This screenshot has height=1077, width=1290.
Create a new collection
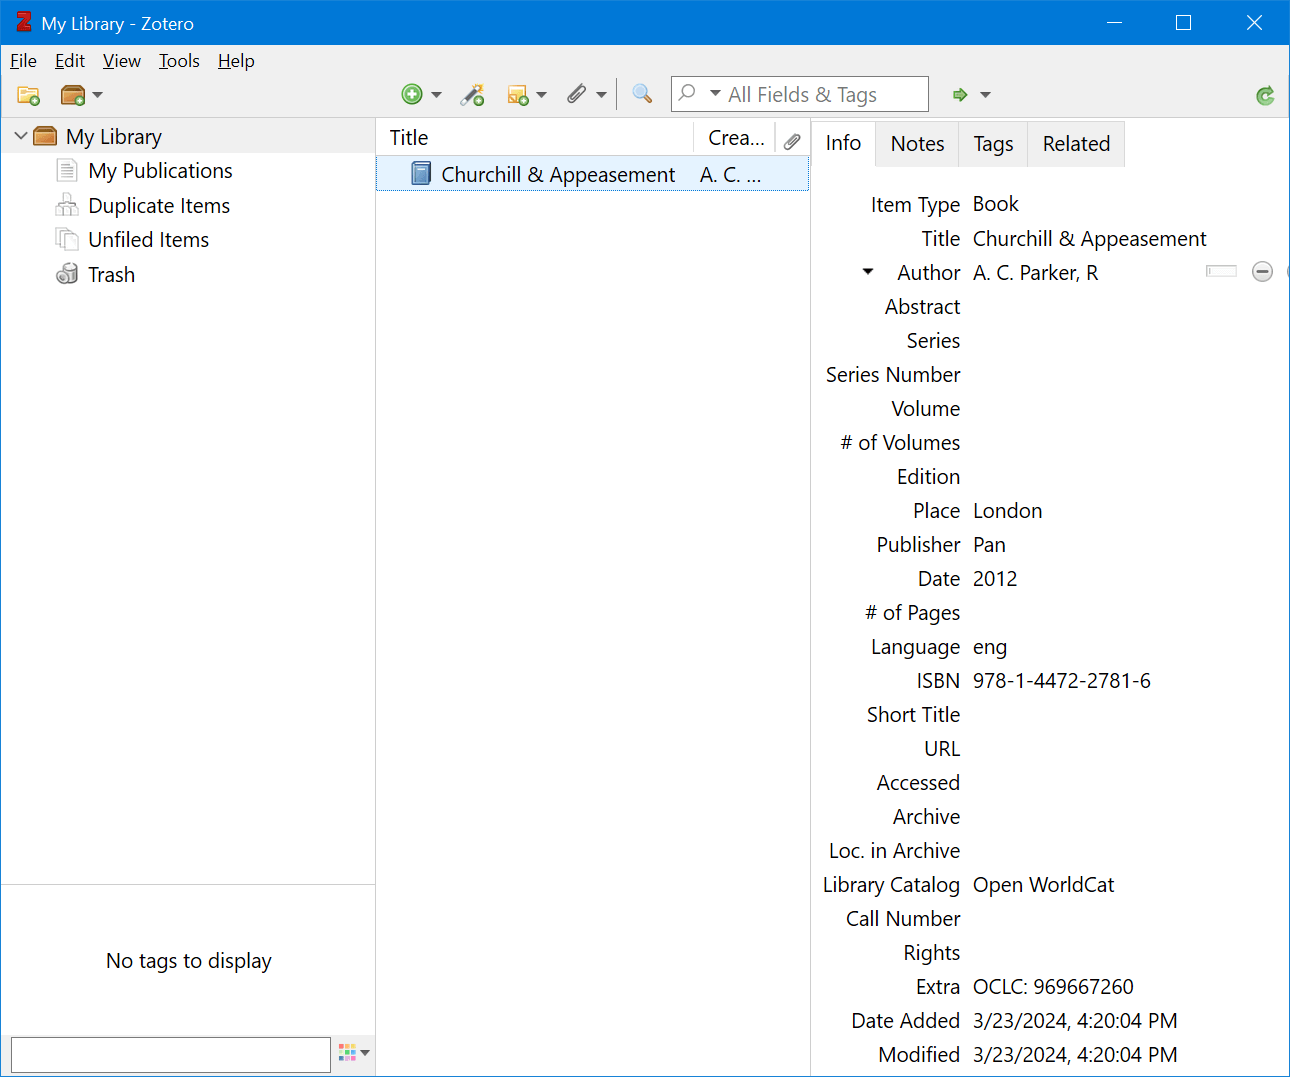click(28, 94)
